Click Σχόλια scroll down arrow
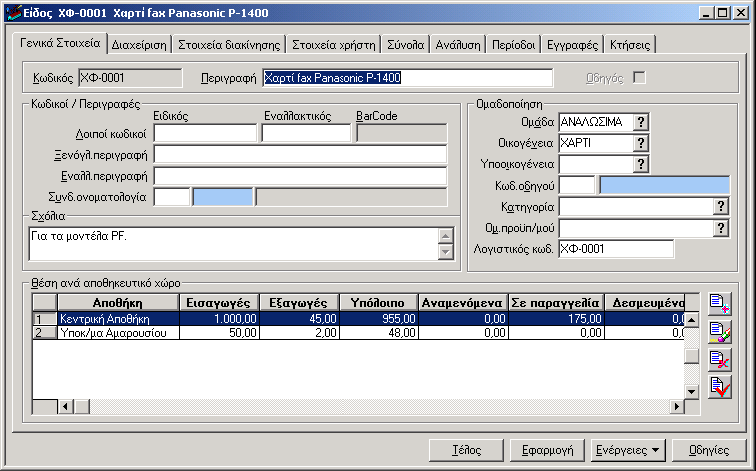756x471 pixels. [446, 252]
